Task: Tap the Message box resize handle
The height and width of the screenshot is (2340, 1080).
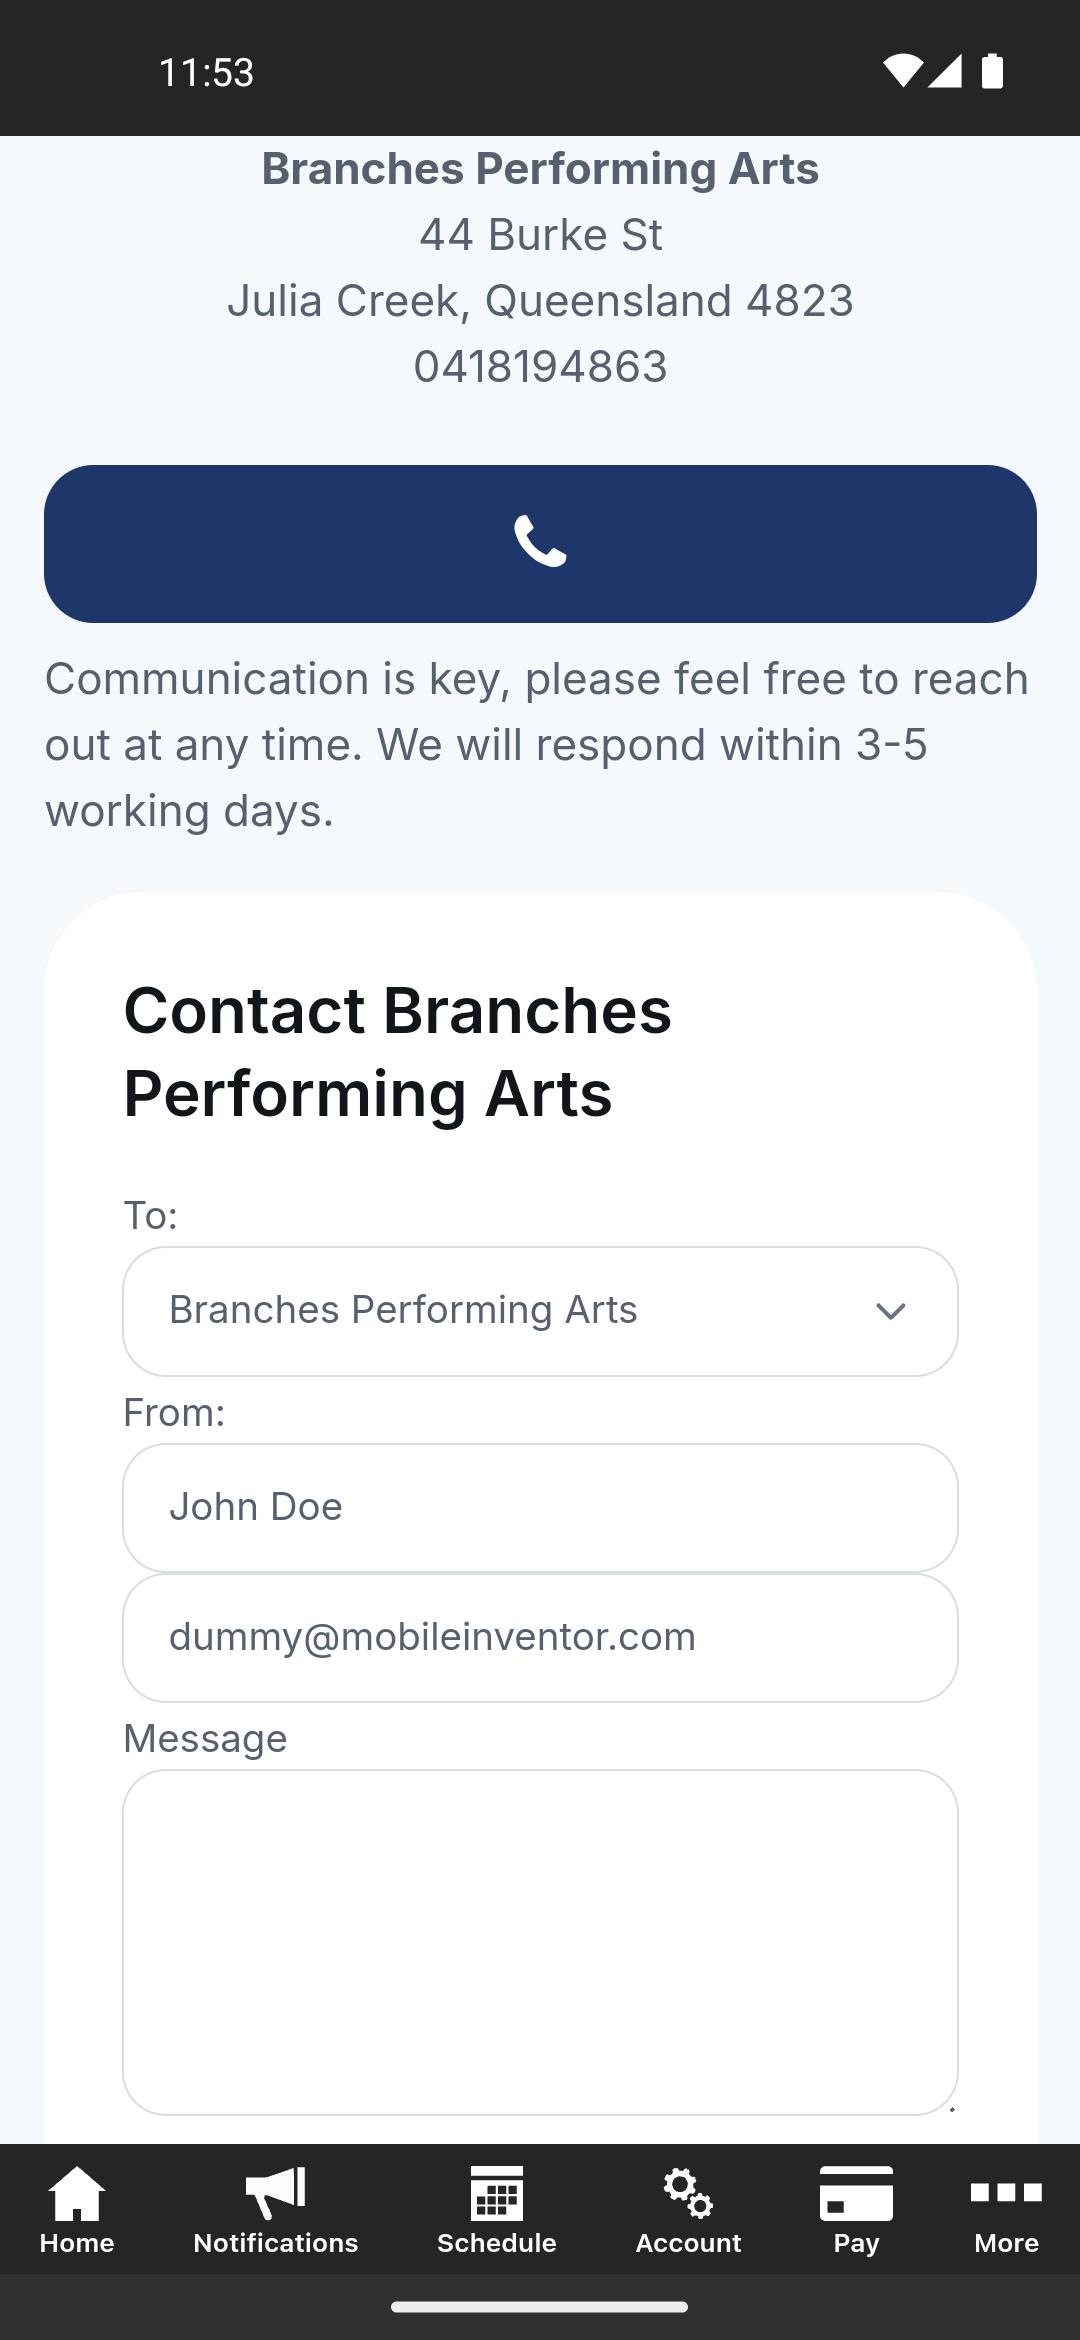Action: coord(951,2108)
